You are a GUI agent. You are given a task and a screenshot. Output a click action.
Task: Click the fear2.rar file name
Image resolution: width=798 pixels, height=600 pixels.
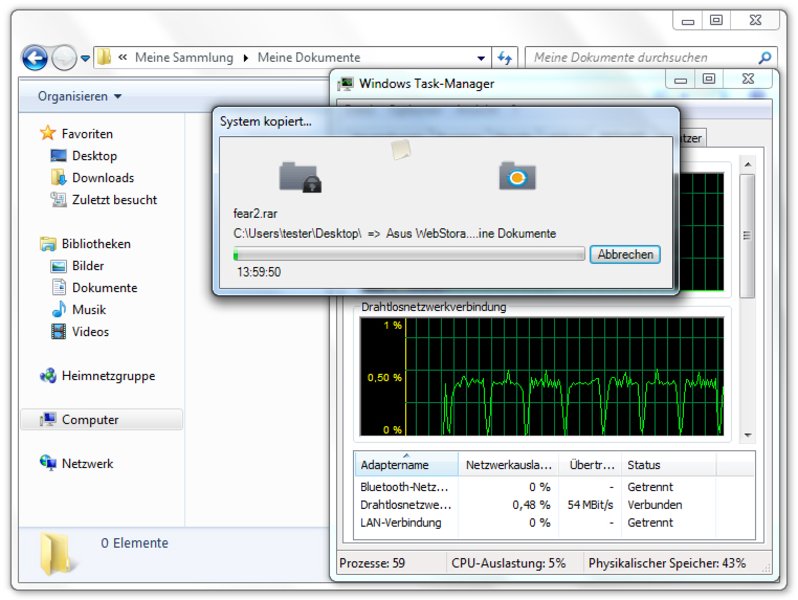pos(255,213)
